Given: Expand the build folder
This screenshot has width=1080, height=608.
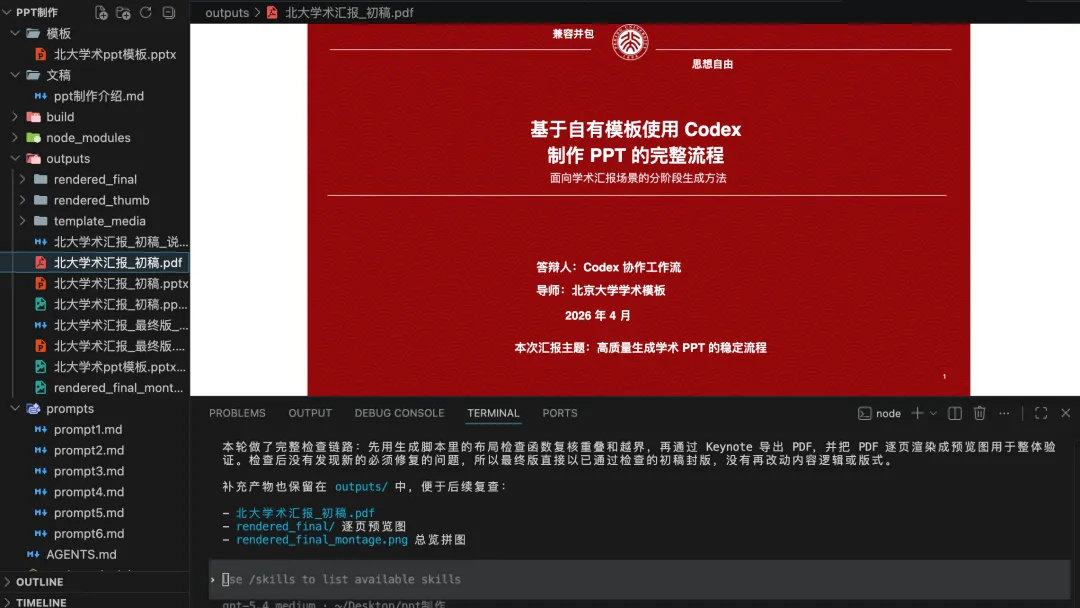Looking at the screenshot, I should coord(14,116).
